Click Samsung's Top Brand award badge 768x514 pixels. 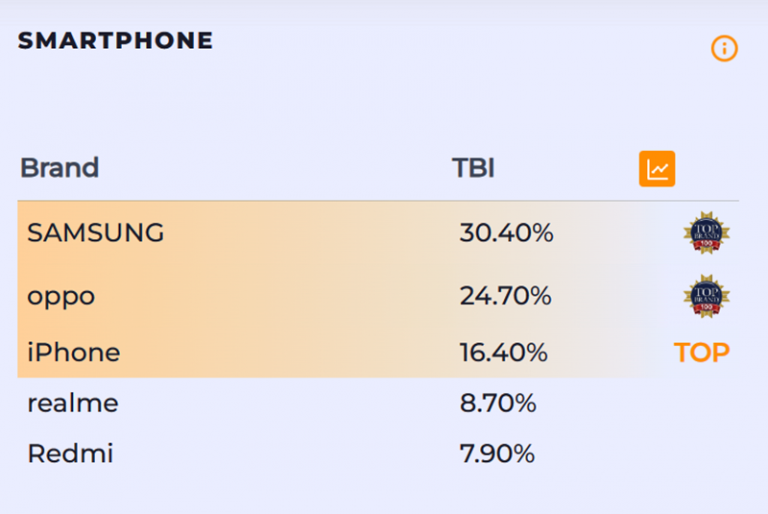click(706, 233)
